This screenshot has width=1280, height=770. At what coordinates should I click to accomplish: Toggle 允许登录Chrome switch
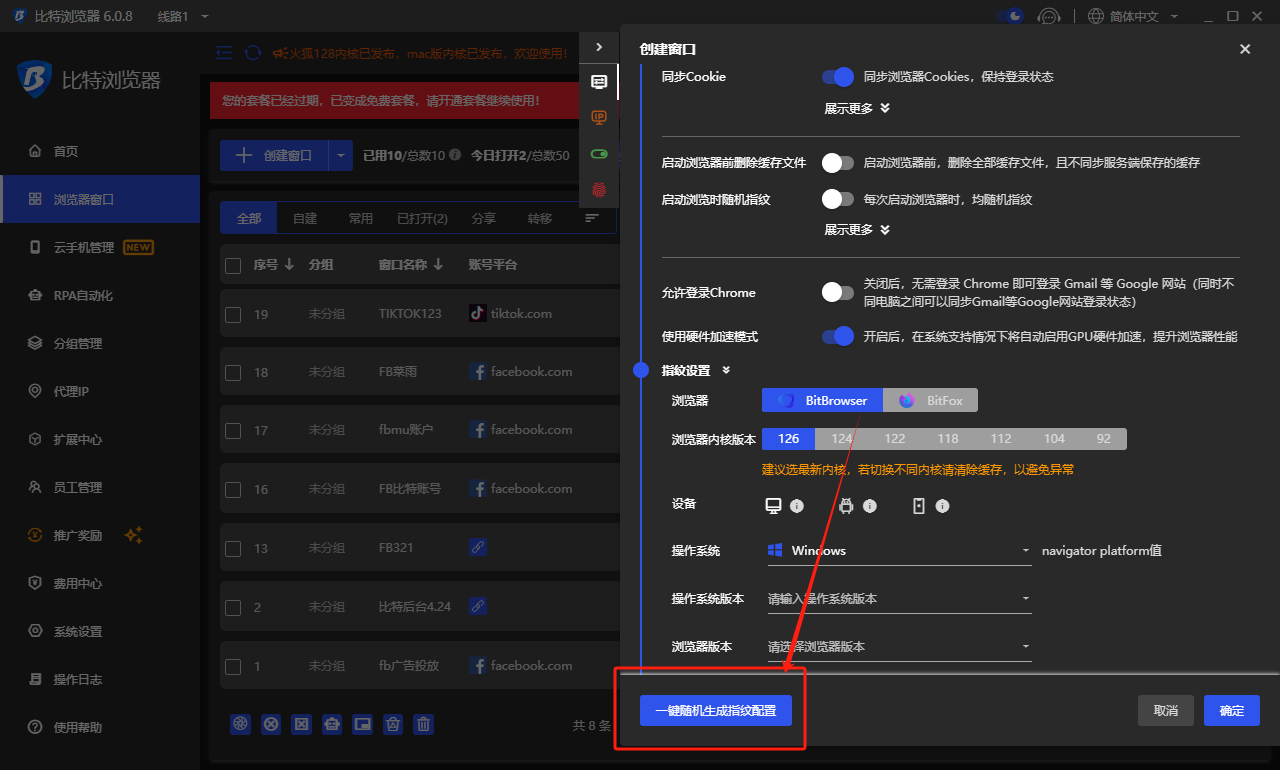838,292
